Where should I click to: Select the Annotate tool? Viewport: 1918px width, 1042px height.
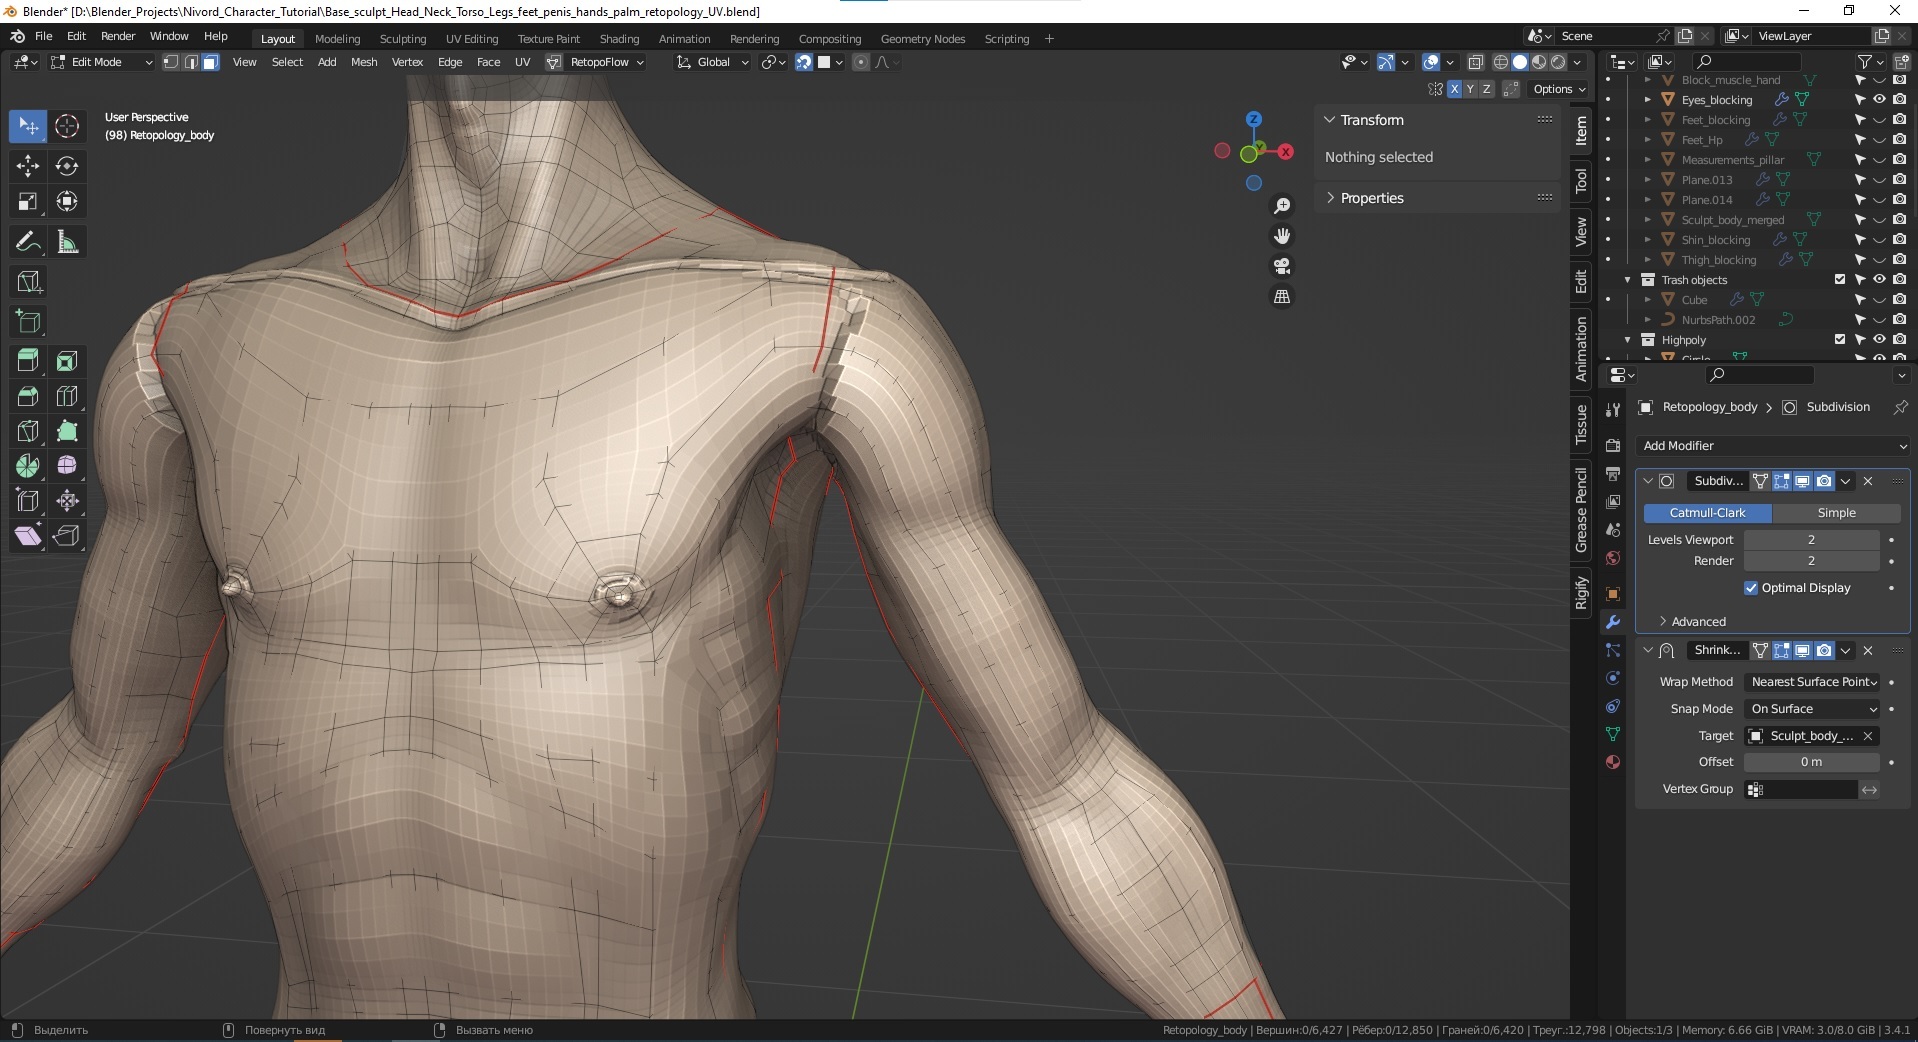pyautogui.click(x=28, y=242)
